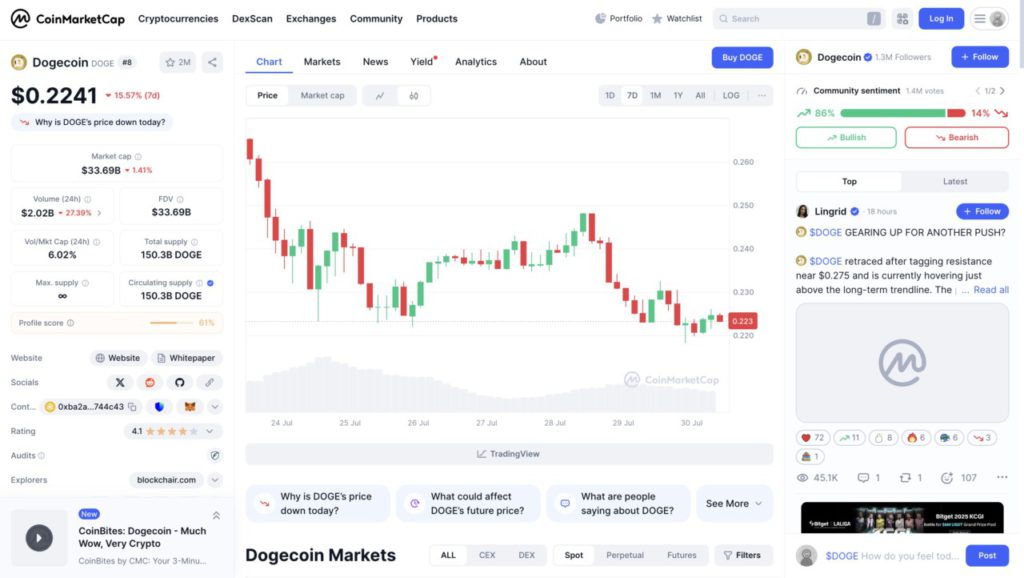Click the community sentiment 86% bar

click(x=893, y=113)
